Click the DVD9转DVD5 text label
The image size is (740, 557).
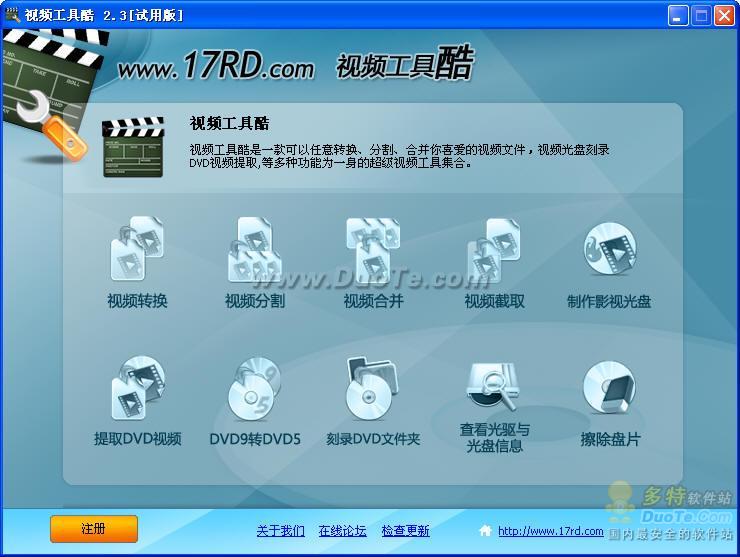[x=255, y=439]
